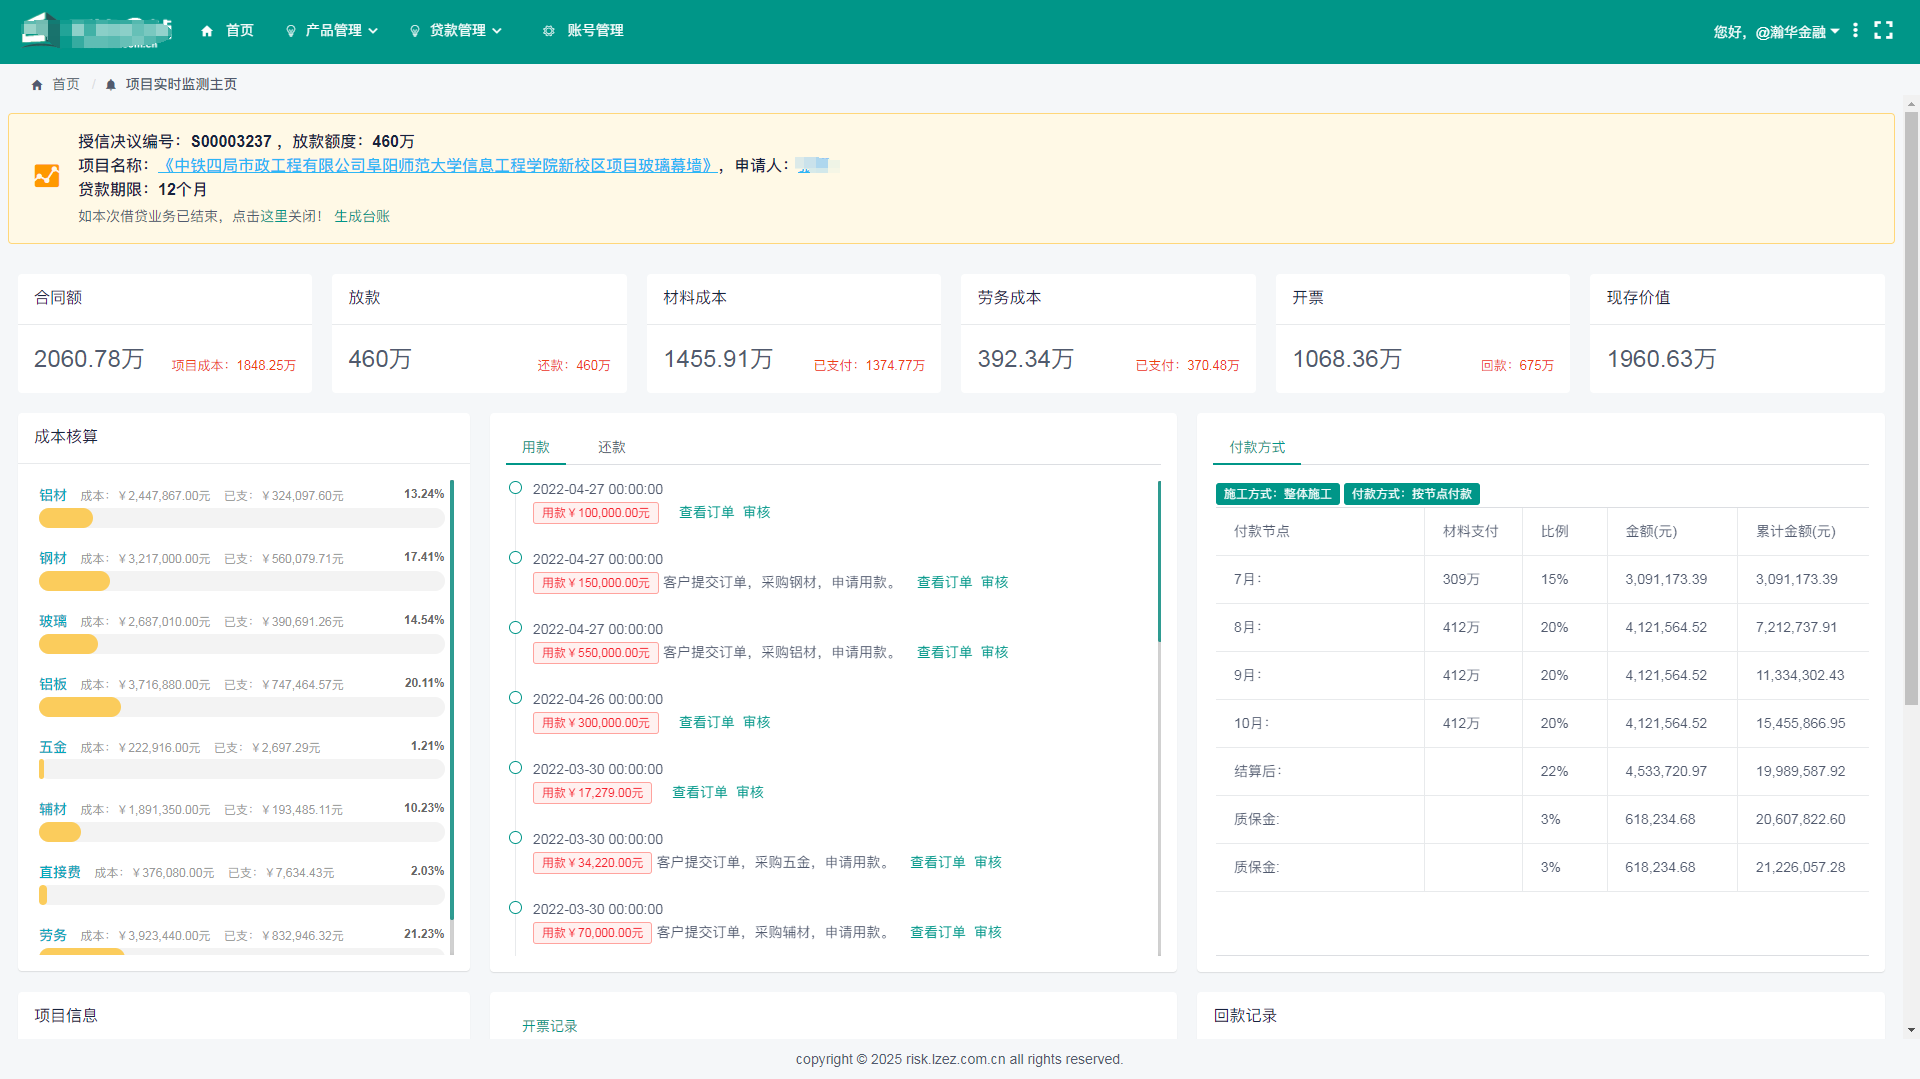Click cumulative amount 21,226,057.28 cell
The image size is (1920, 1079).
pos(1803,868)
